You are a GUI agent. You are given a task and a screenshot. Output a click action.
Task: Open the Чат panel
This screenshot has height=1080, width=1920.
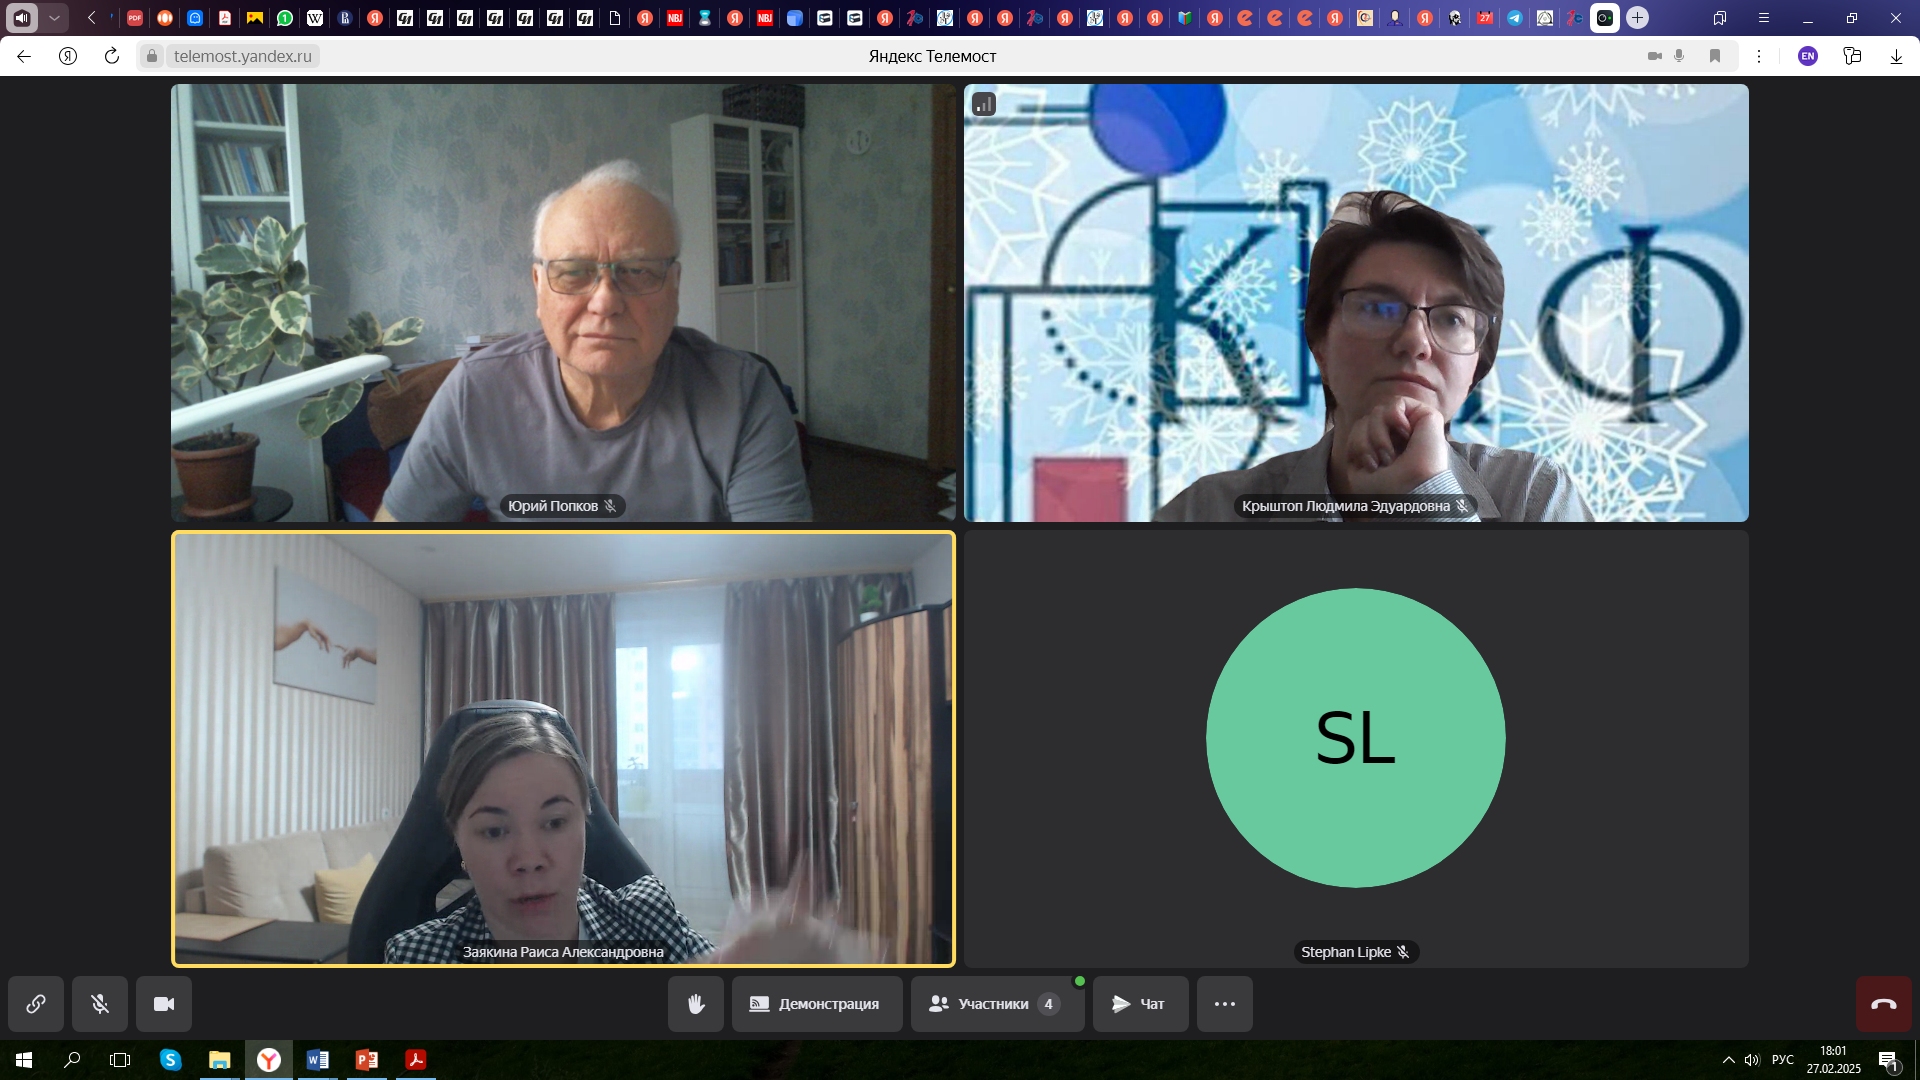pyautogui.click(x=1140, y=1004)
